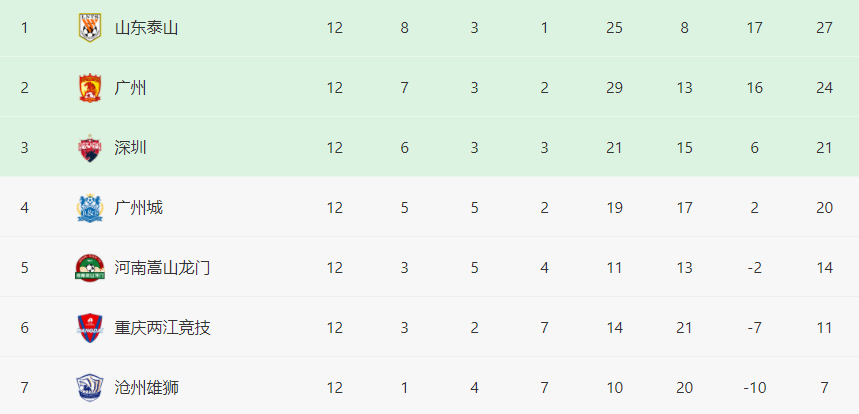
Task: Click rank number 1 in the standings
Action: click(25, 28)
